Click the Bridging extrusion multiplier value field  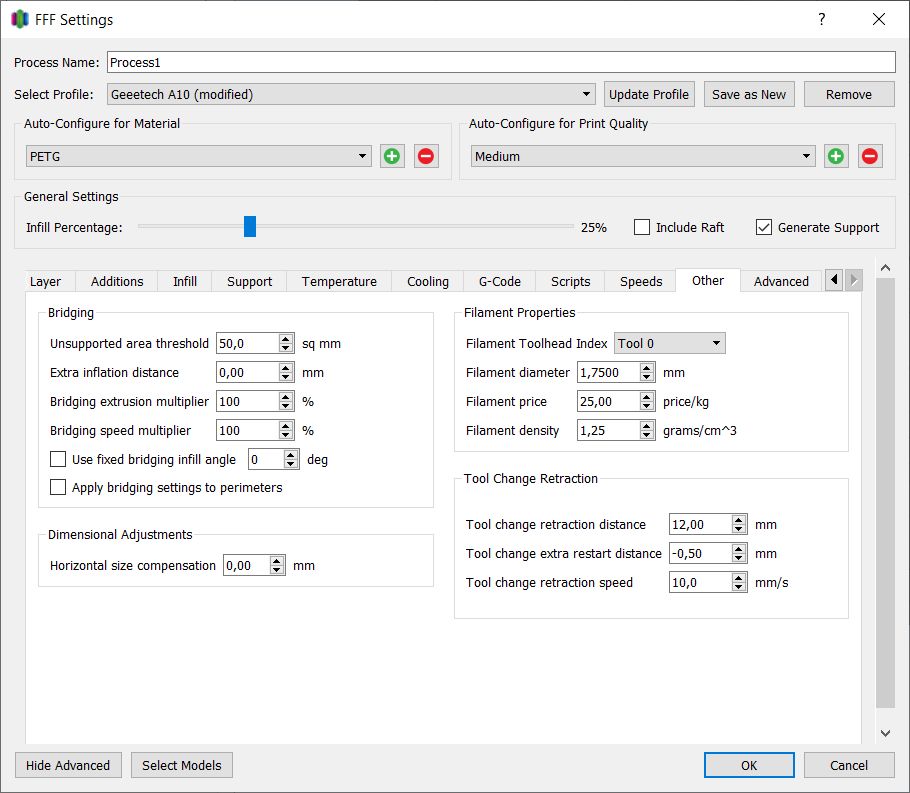tap(248, 401)
